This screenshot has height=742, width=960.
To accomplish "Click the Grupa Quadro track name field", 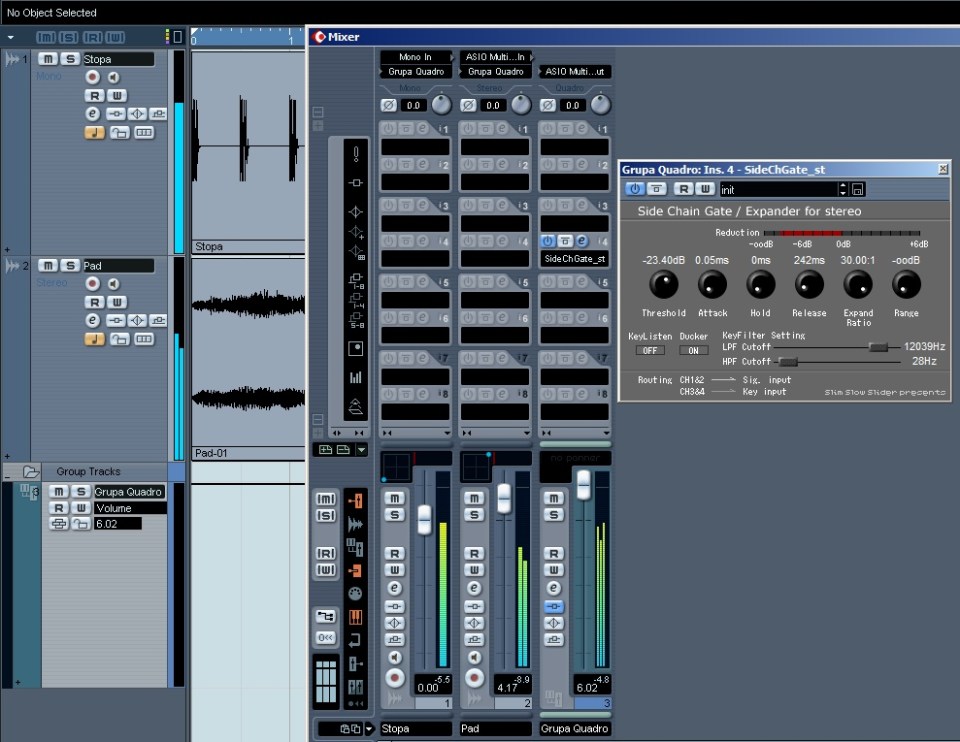I will tap(128, 491).
